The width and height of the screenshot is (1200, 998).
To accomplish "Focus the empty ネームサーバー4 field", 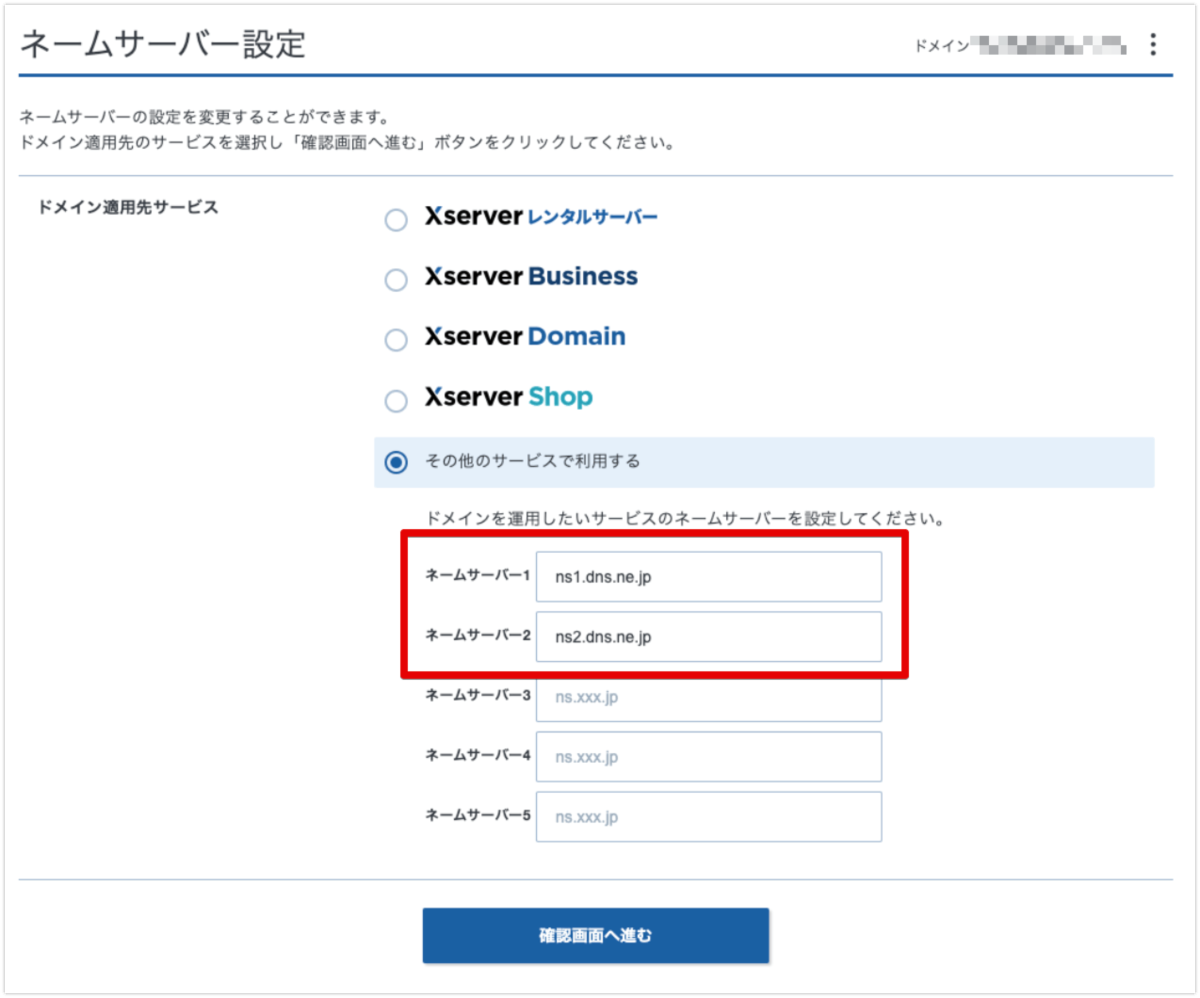I will (708, 757).
